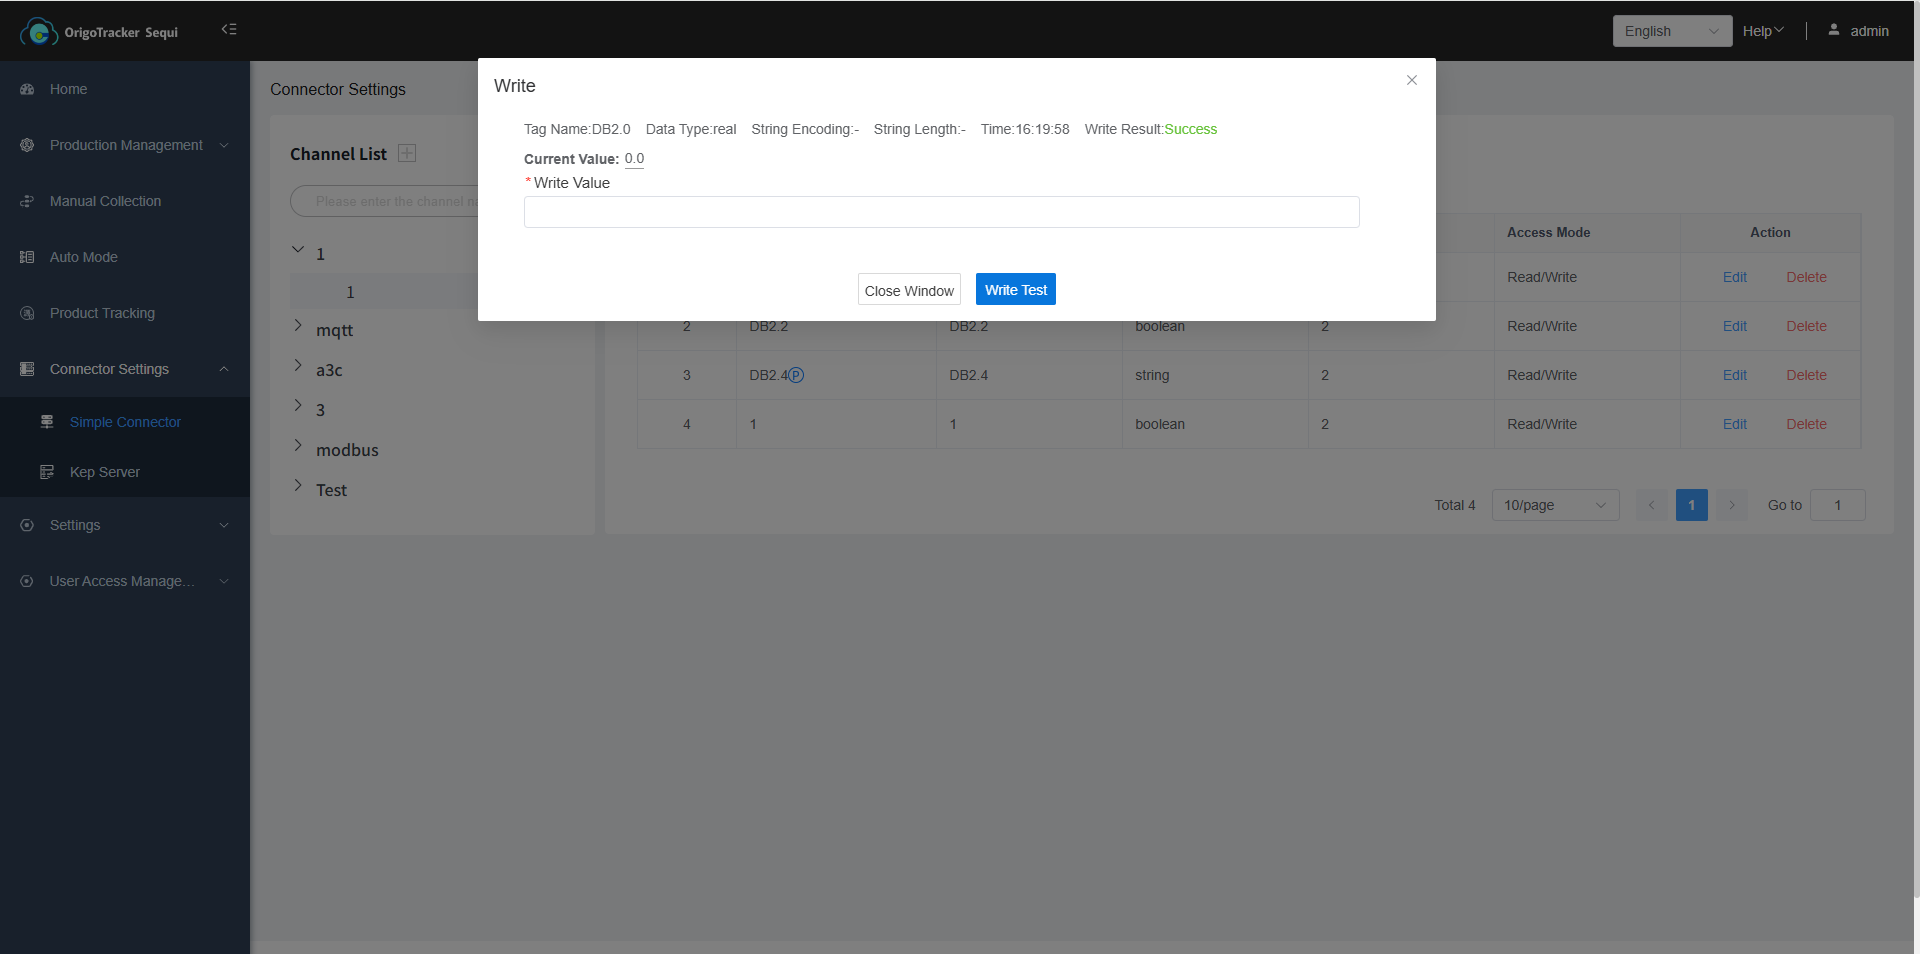The height and width of the screenshot is (954, 1920).
Task: Open Manual Collection in sidebar
Action: (x=105, y=201)
